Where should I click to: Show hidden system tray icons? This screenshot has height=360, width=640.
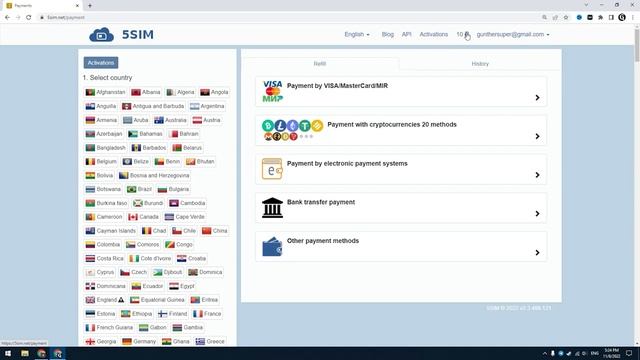544,353
